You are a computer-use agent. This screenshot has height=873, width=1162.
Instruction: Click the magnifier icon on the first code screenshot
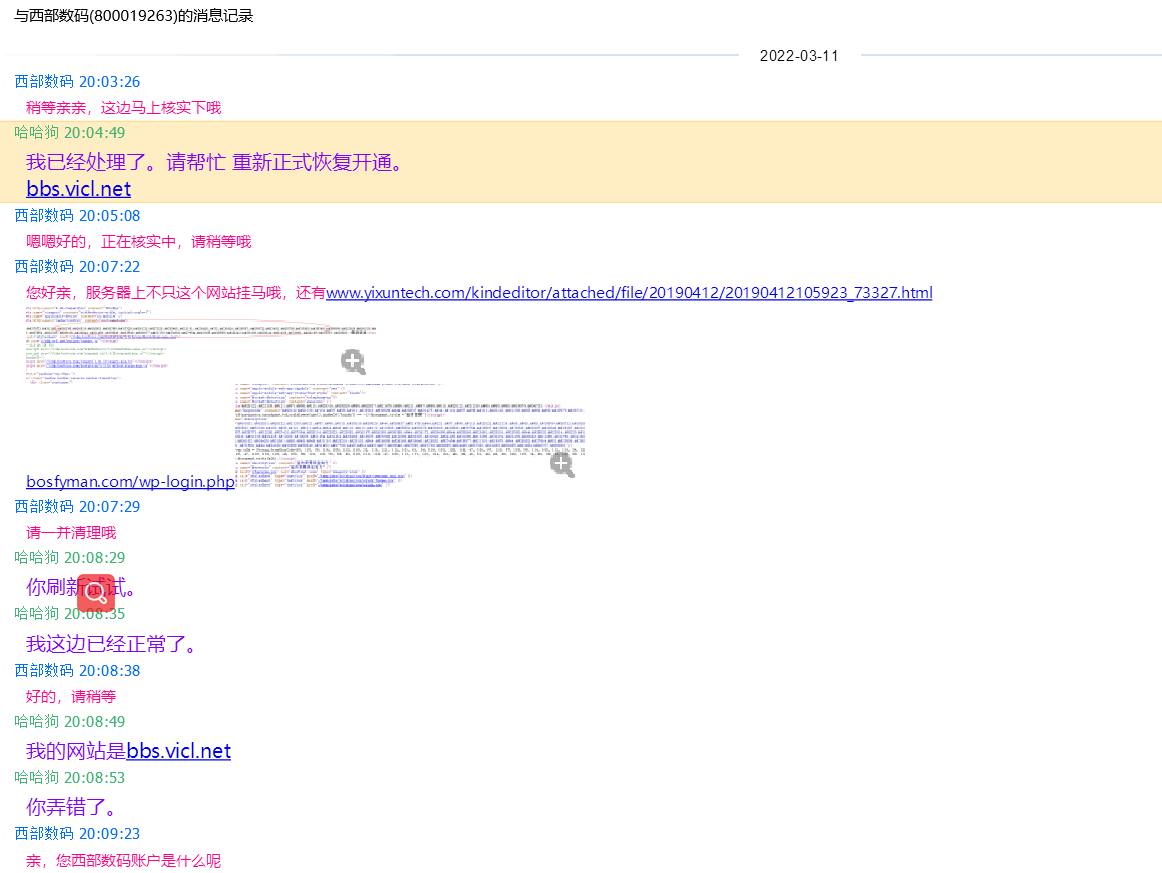[353, 362]
